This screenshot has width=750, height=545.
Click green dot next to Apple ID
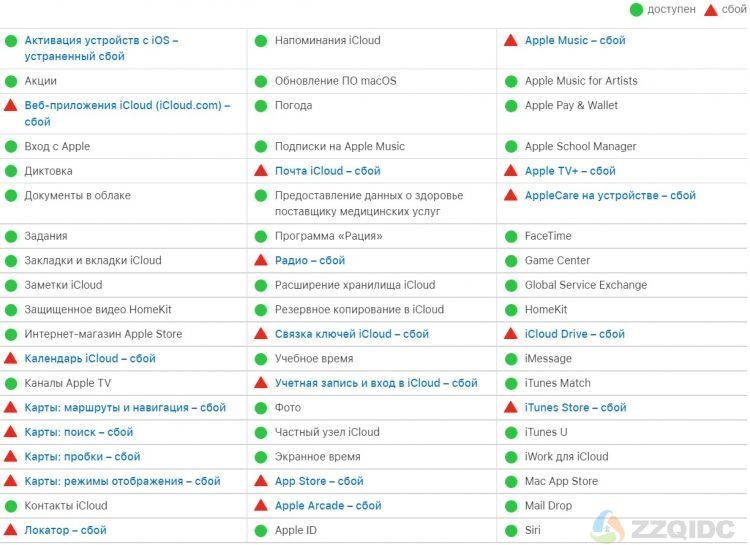pos(261,531)
